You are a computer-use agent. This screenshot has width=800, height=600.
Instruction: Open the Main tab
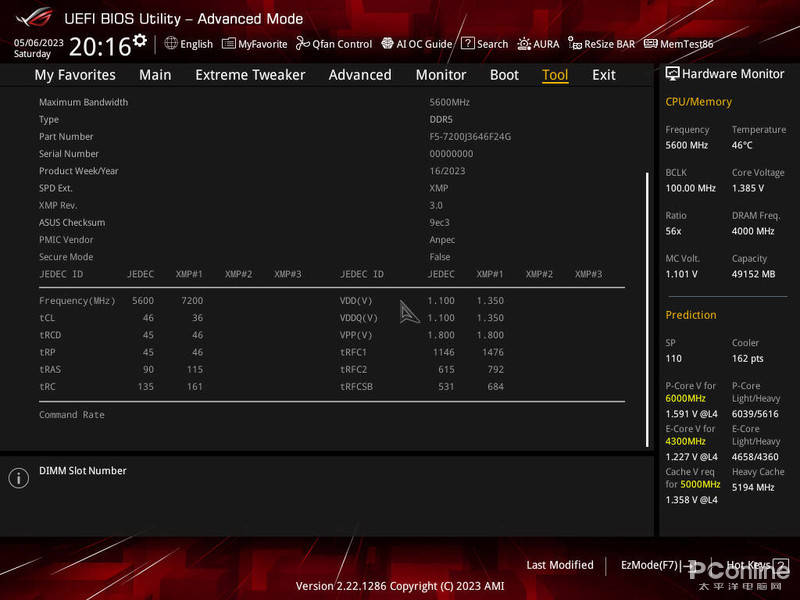155,75
